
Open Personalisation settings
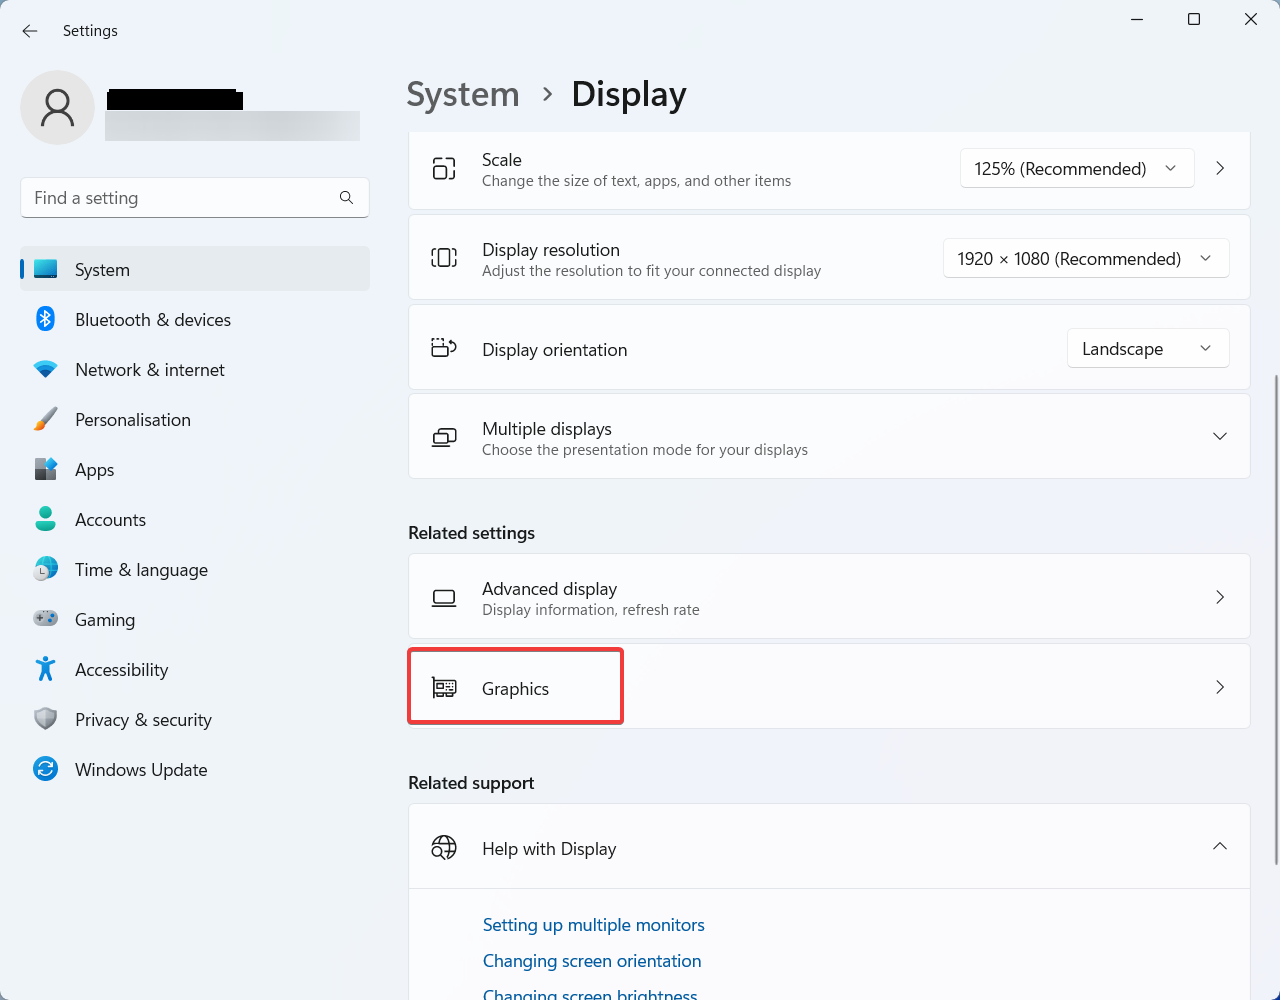pos(195,419)
